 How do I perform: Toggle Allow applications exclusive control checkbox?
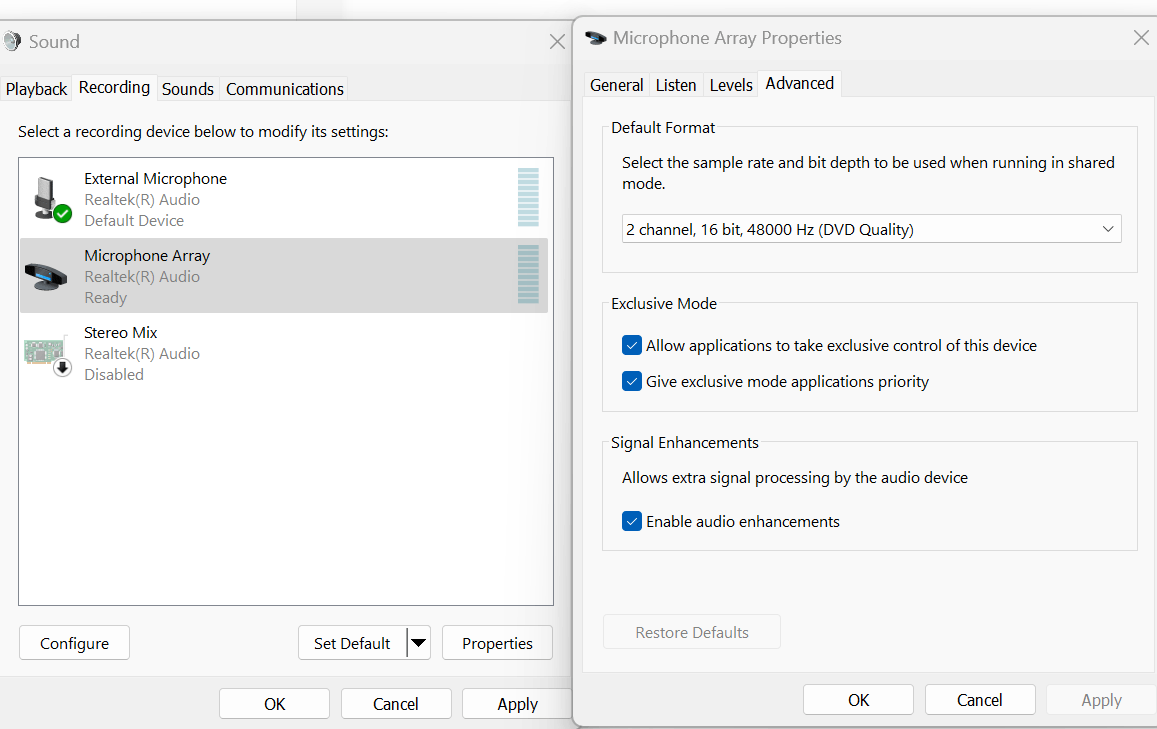[x=632, y=345]
